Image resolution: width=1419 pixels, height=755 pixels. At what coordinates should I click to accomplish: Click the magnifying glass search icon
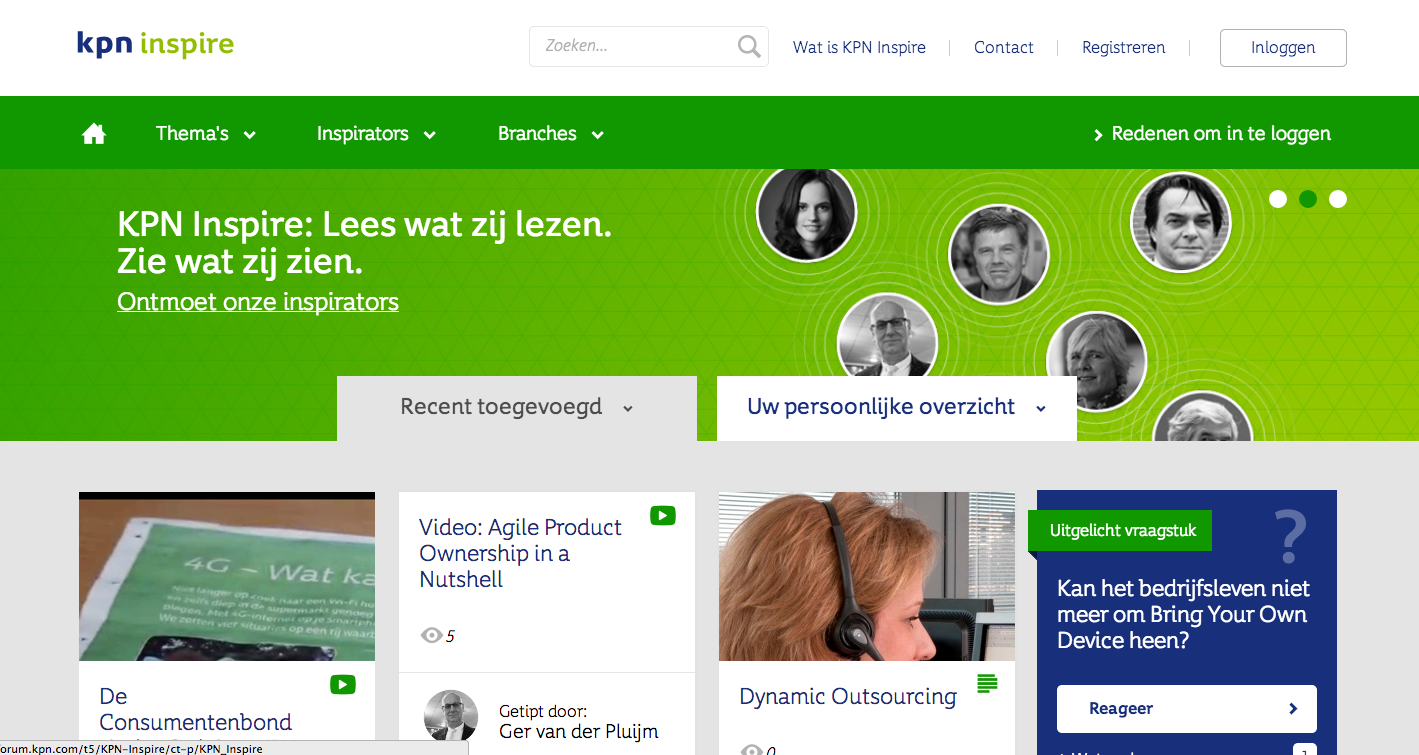point(748,46)
